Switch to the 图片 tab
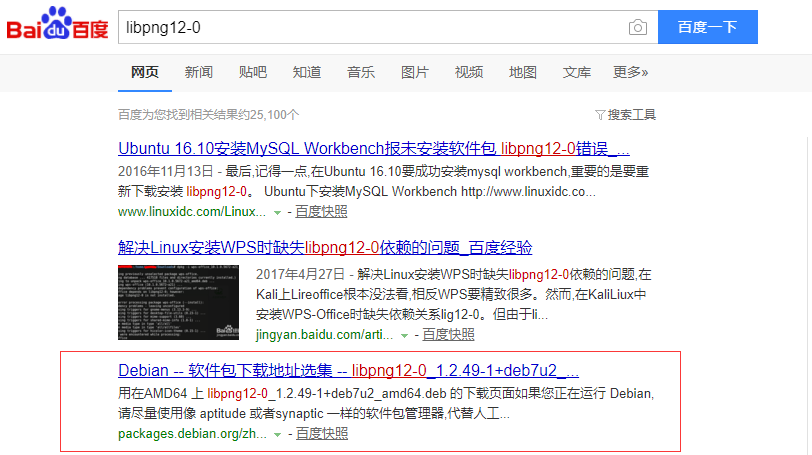The height and width of the screenshot is (455, 812). point(415,72)
